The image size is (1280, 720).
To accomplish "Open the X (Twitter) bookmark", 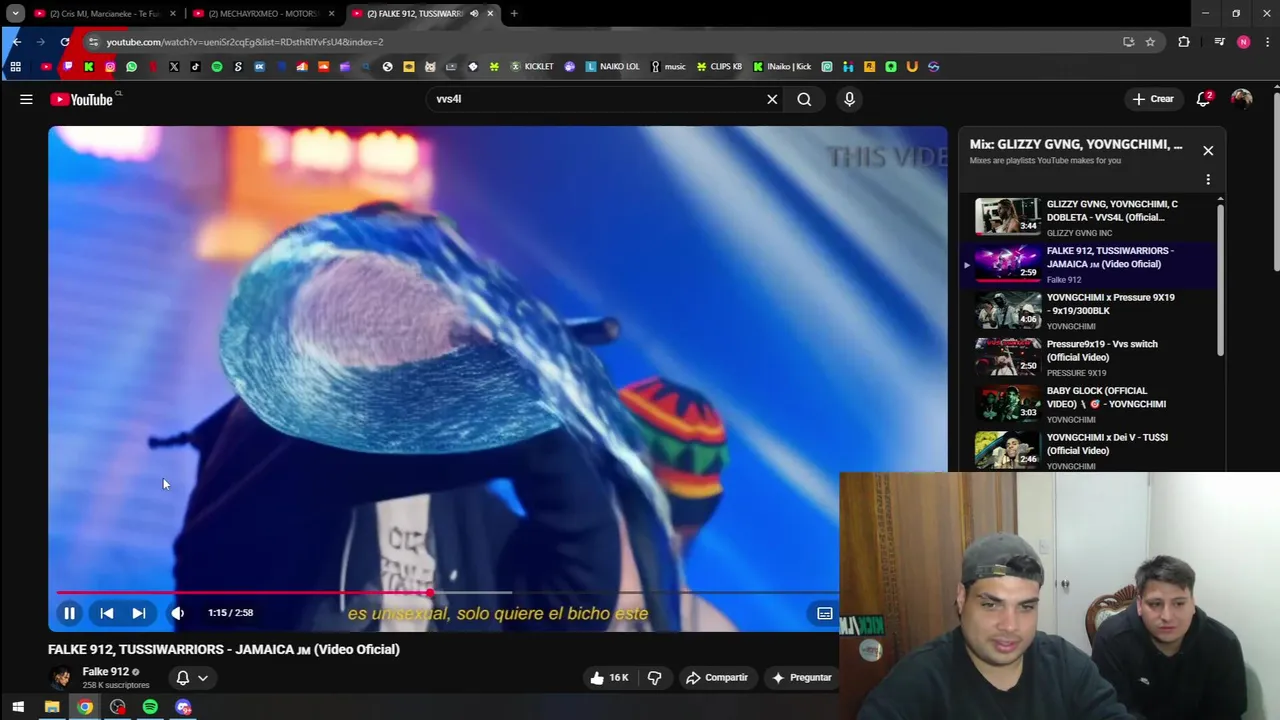I will click(174, 67).
